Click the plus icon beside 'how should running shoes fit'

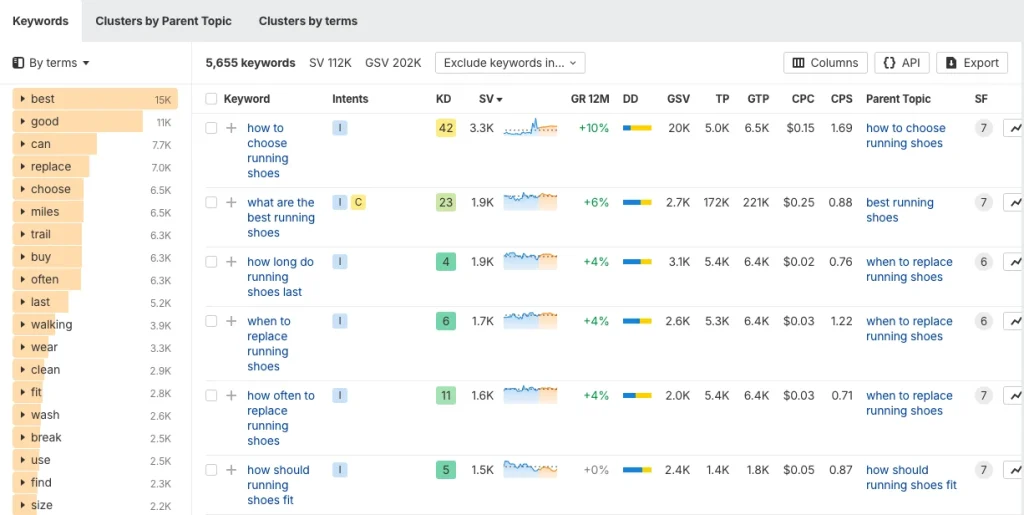(231, 470)
